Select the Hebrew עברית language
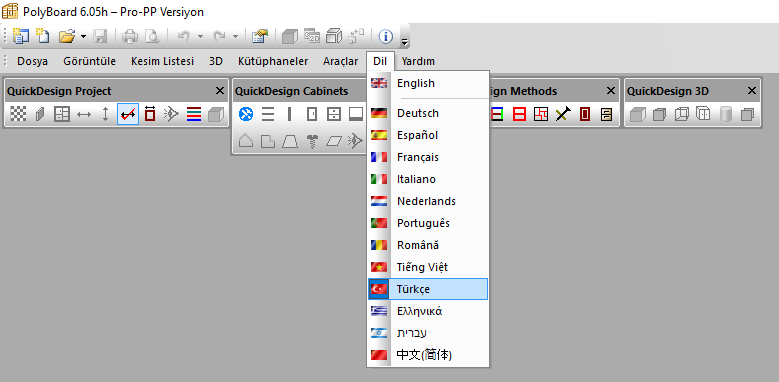Screen dimensions: 779x382 point(428,333)
